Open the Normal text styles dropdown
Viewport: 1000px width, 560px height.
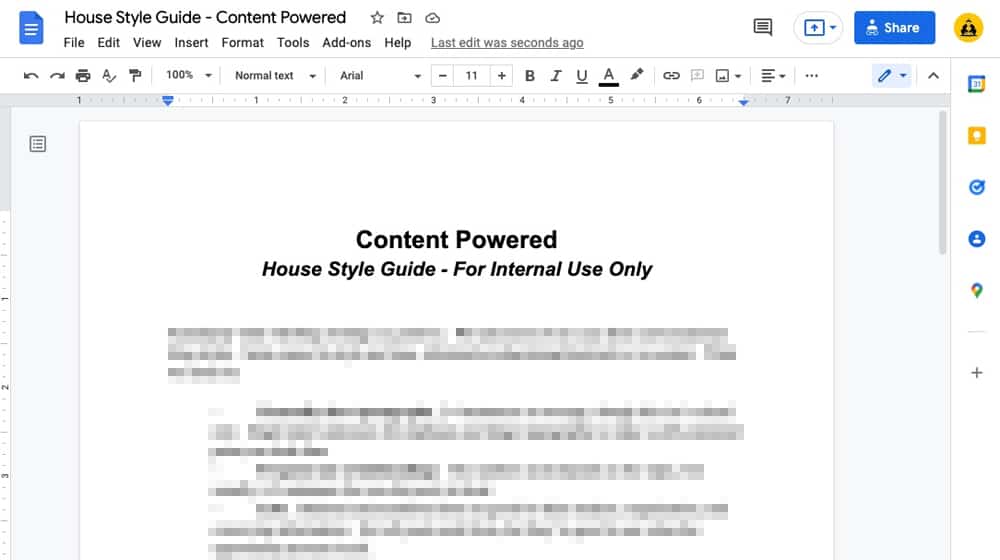coord(275,75)
